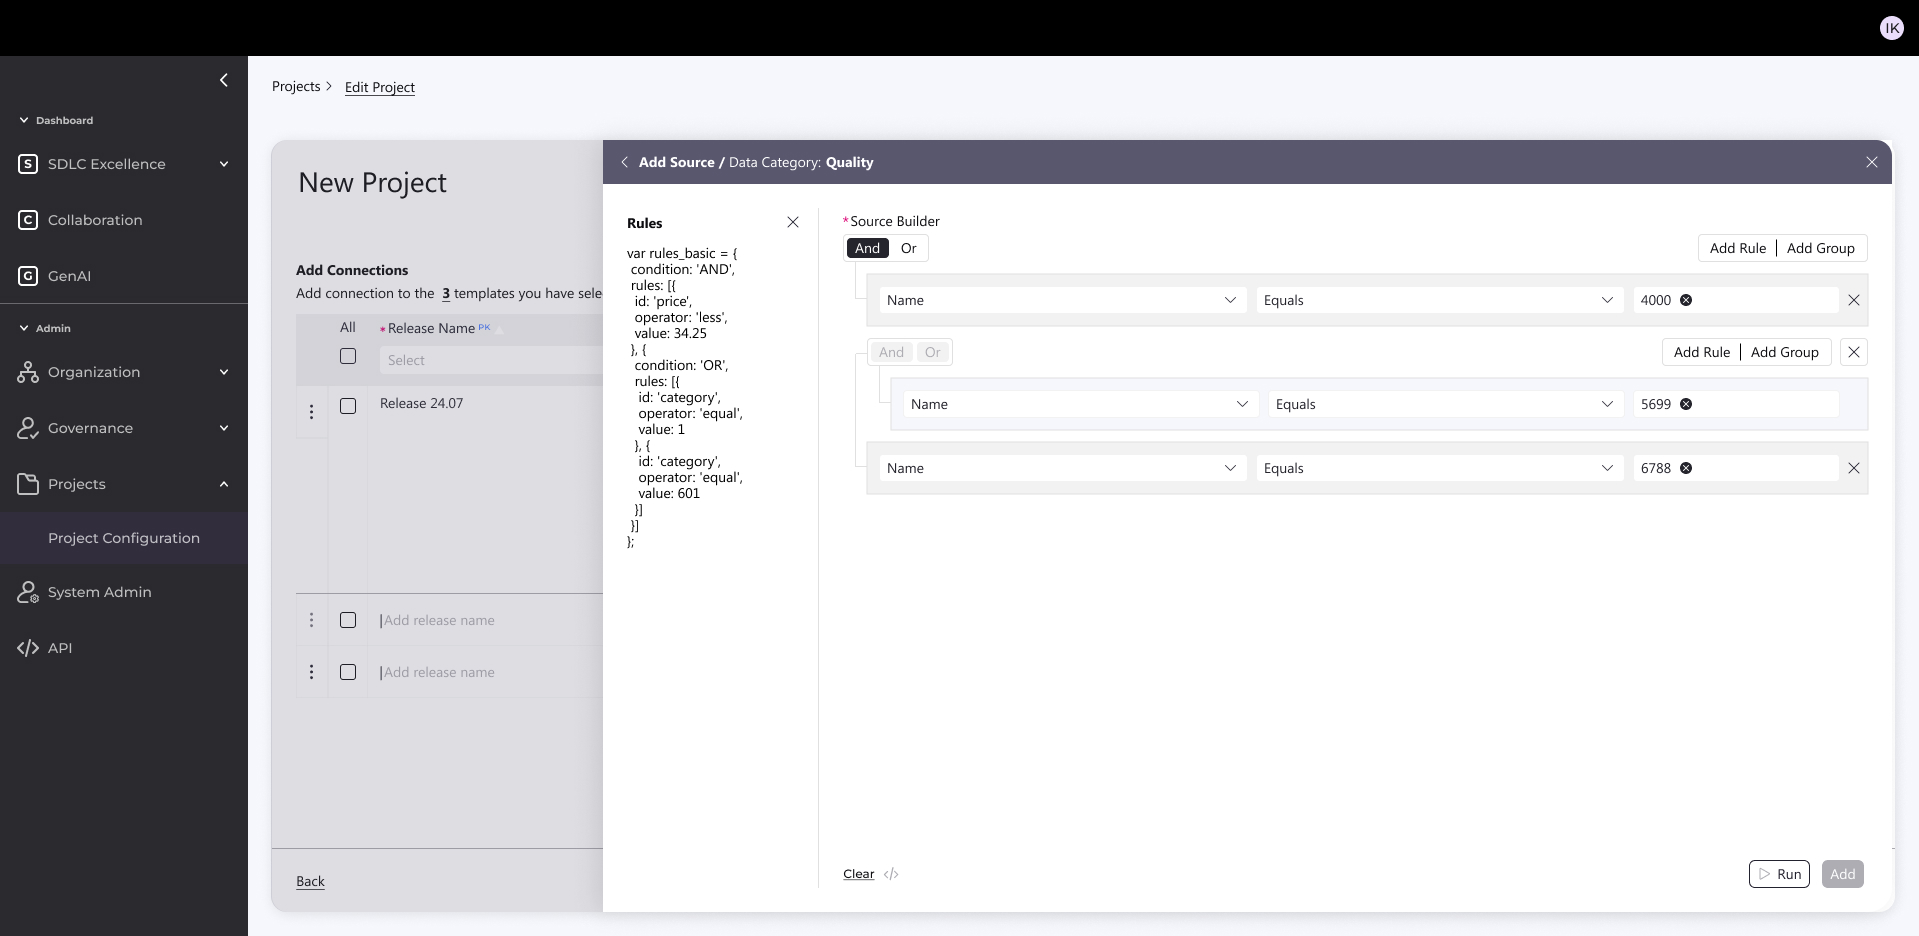The image size is (1919, 936).
Task: Switch the top condition to Or
Action: (x=908, y=248)
